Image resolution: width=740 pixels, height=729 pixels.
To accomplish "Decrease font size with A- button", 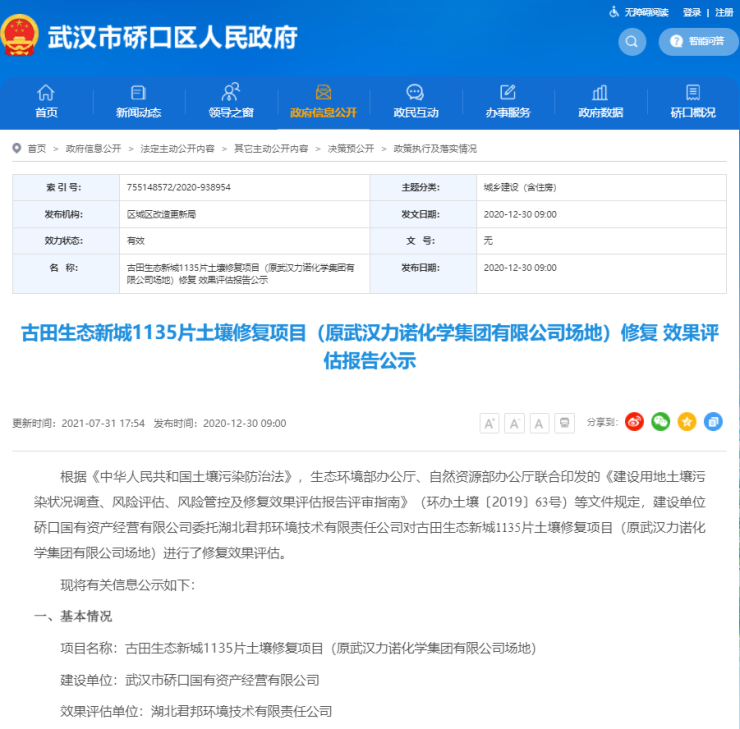I will (514, 423).
